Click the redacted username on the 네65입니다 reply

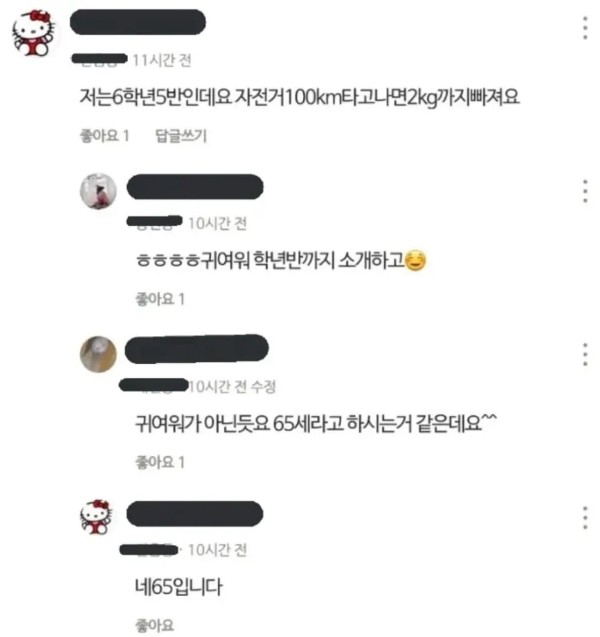pos(195,514)
